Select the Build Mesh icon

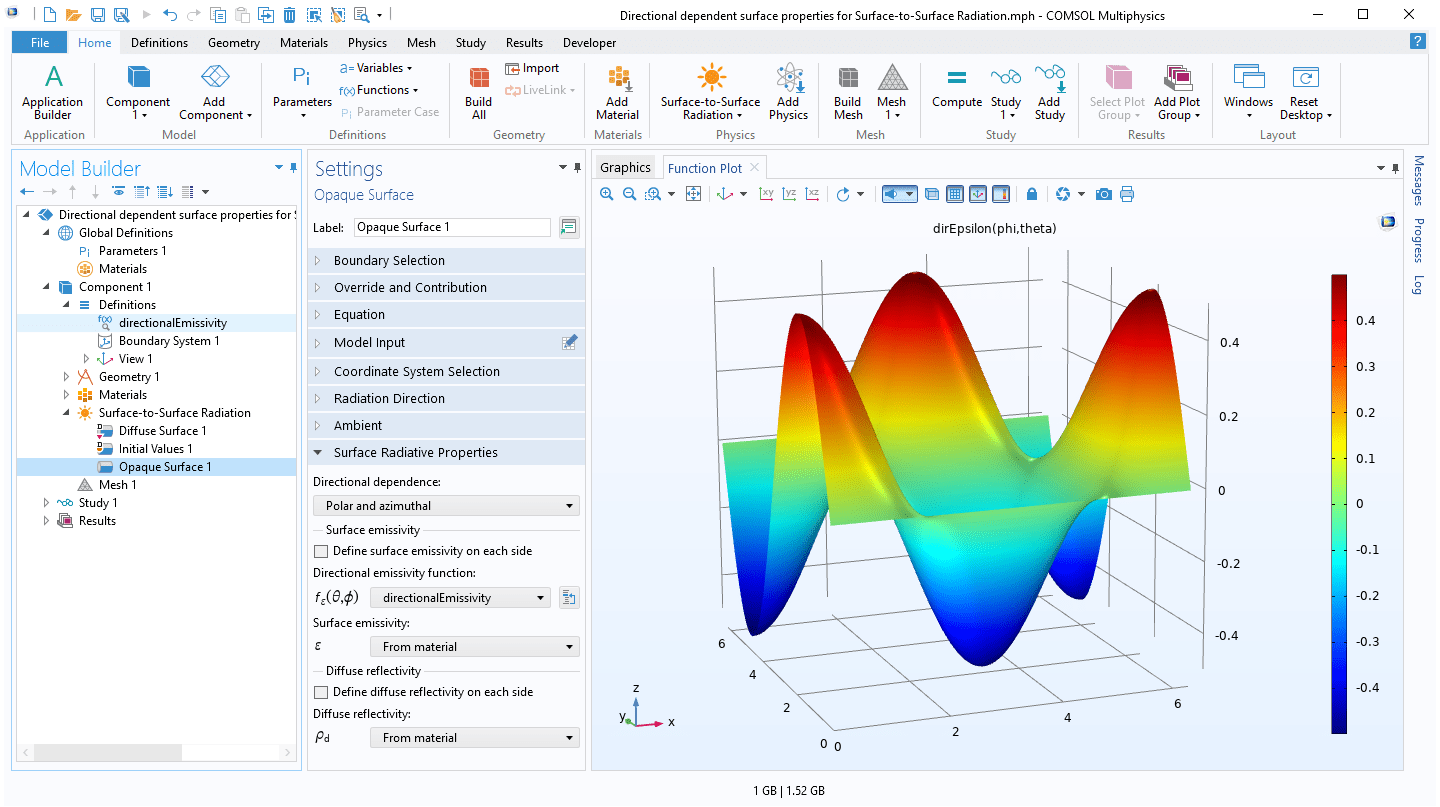847,90
